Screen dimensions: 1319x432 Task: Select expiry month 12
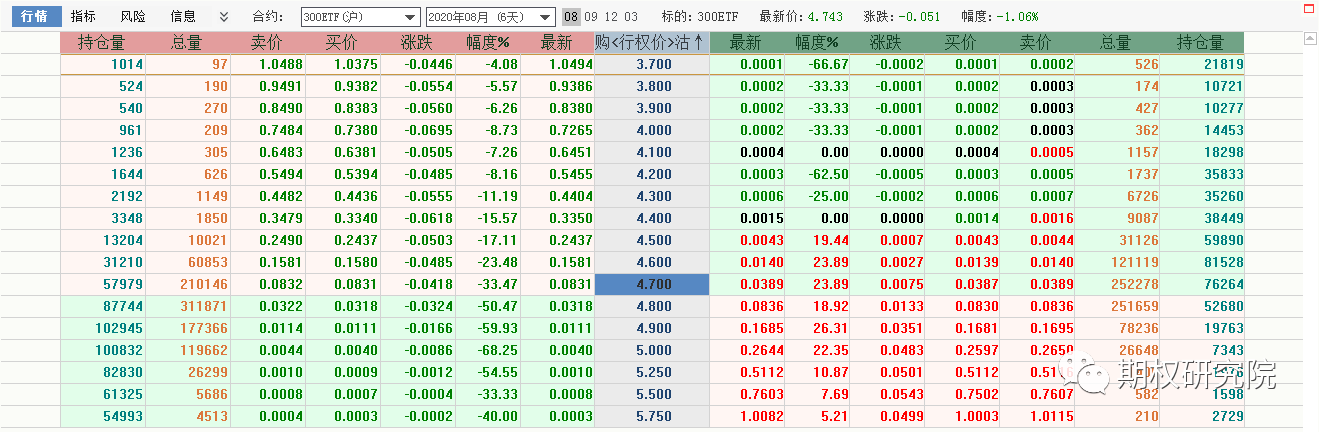pos(610,17)
